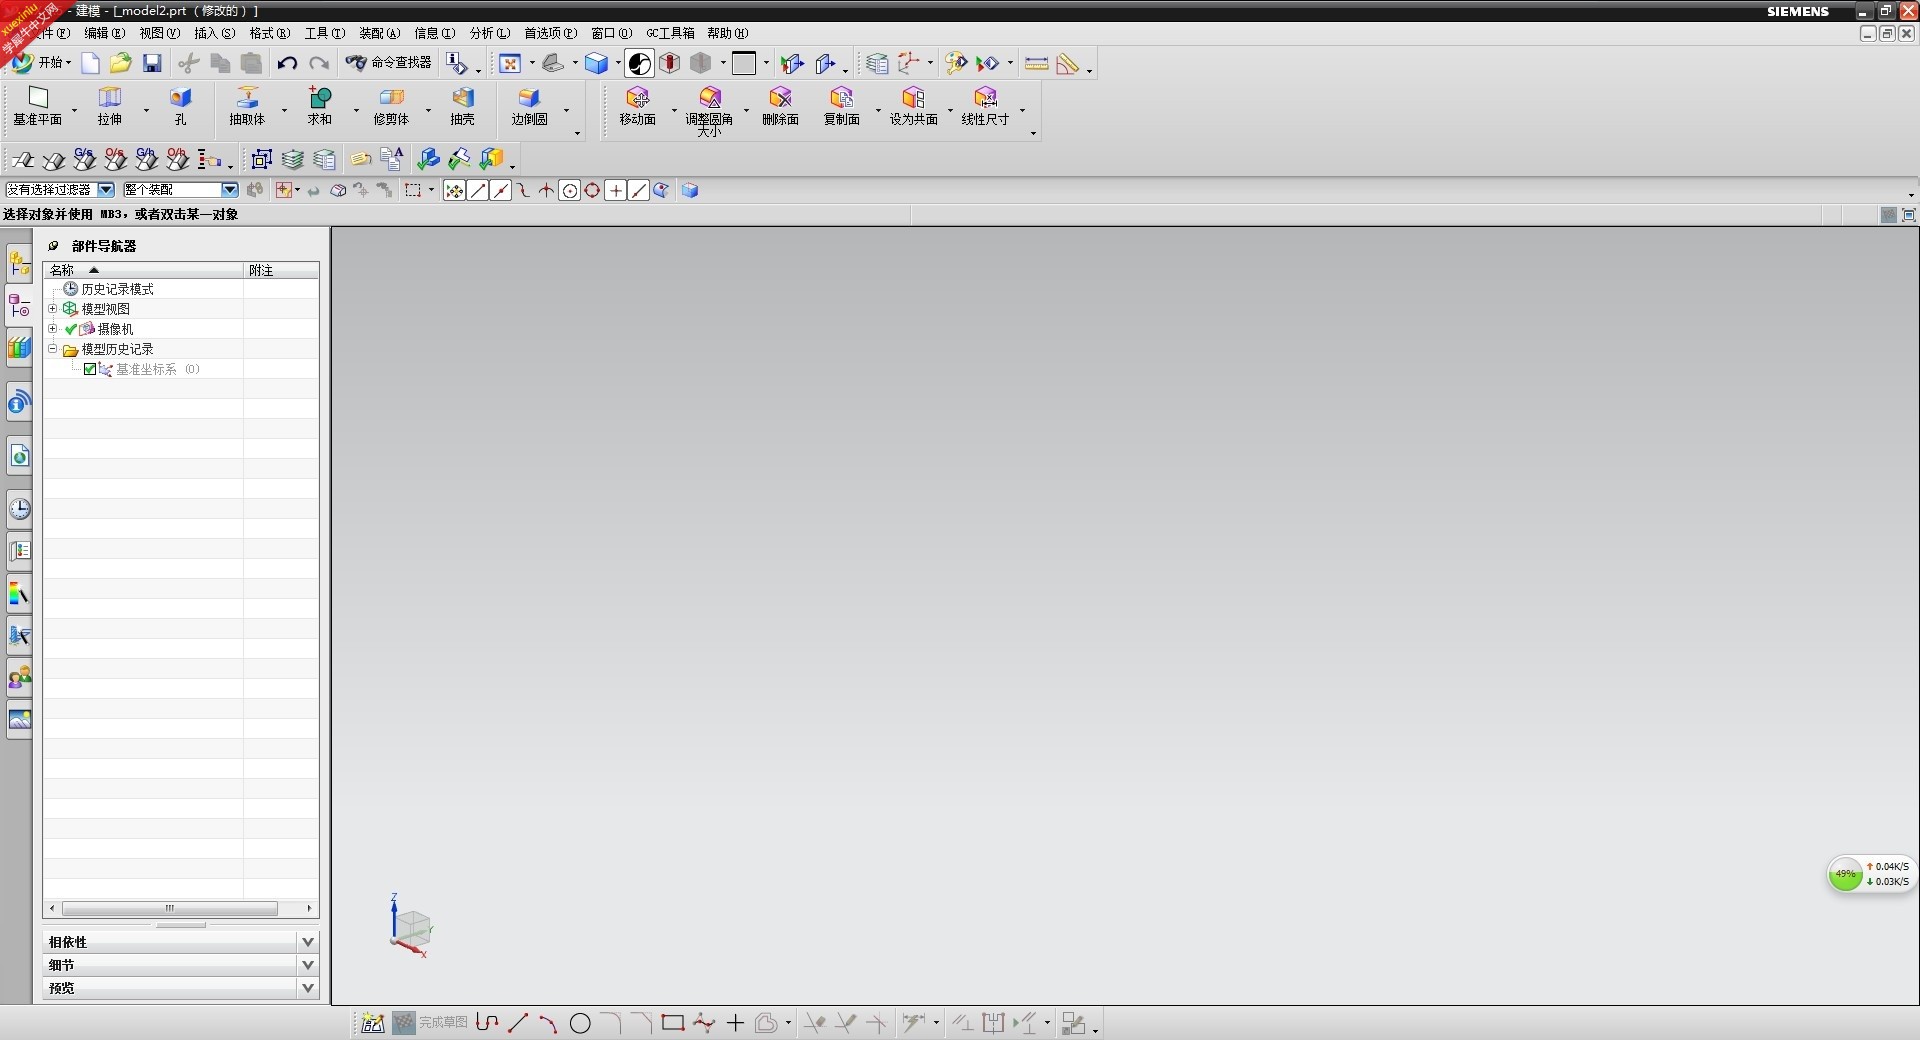Click the blue cube view orientation icon
The image size is (1920, 1040).
click(x=596, y=64)
